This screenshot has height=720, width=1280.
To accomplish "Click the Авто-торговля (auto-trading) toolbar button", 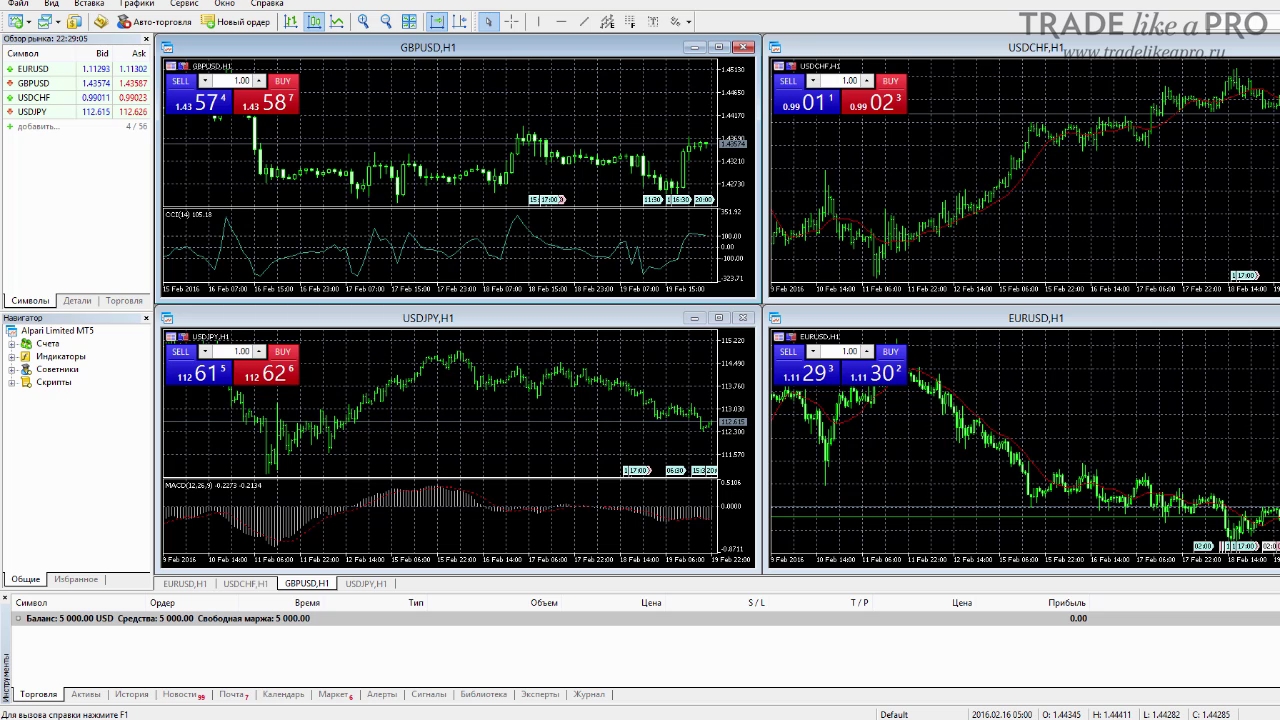I will 154,21.
